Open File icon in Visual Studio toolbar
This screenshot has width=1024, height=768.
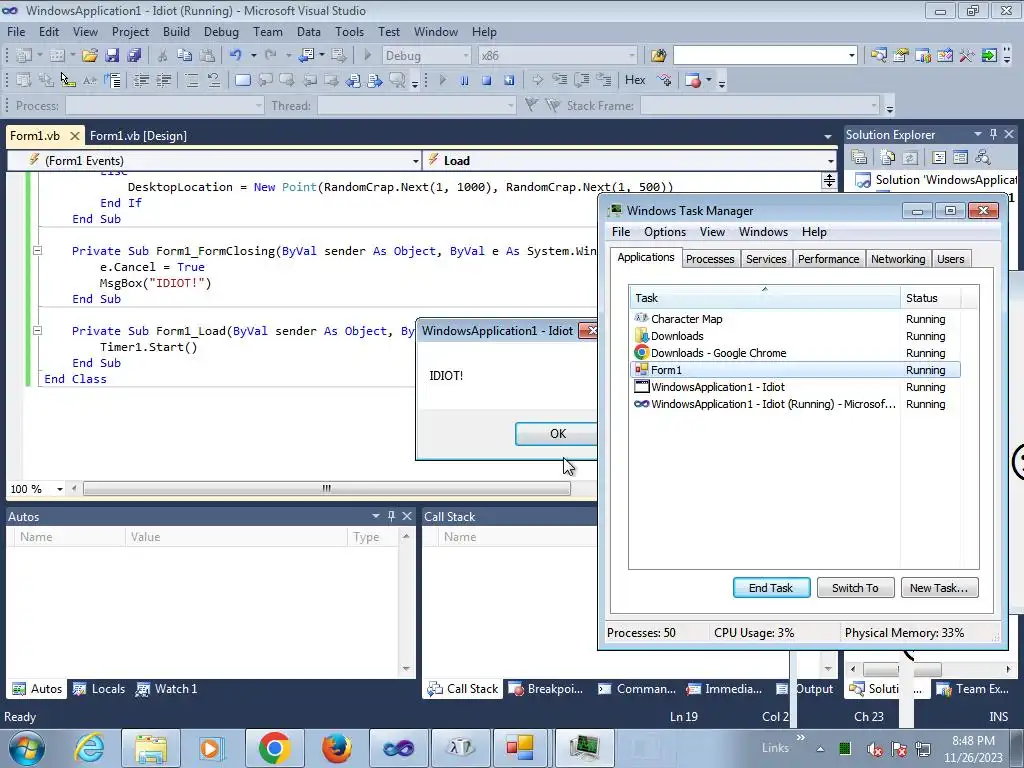(89, 56)
